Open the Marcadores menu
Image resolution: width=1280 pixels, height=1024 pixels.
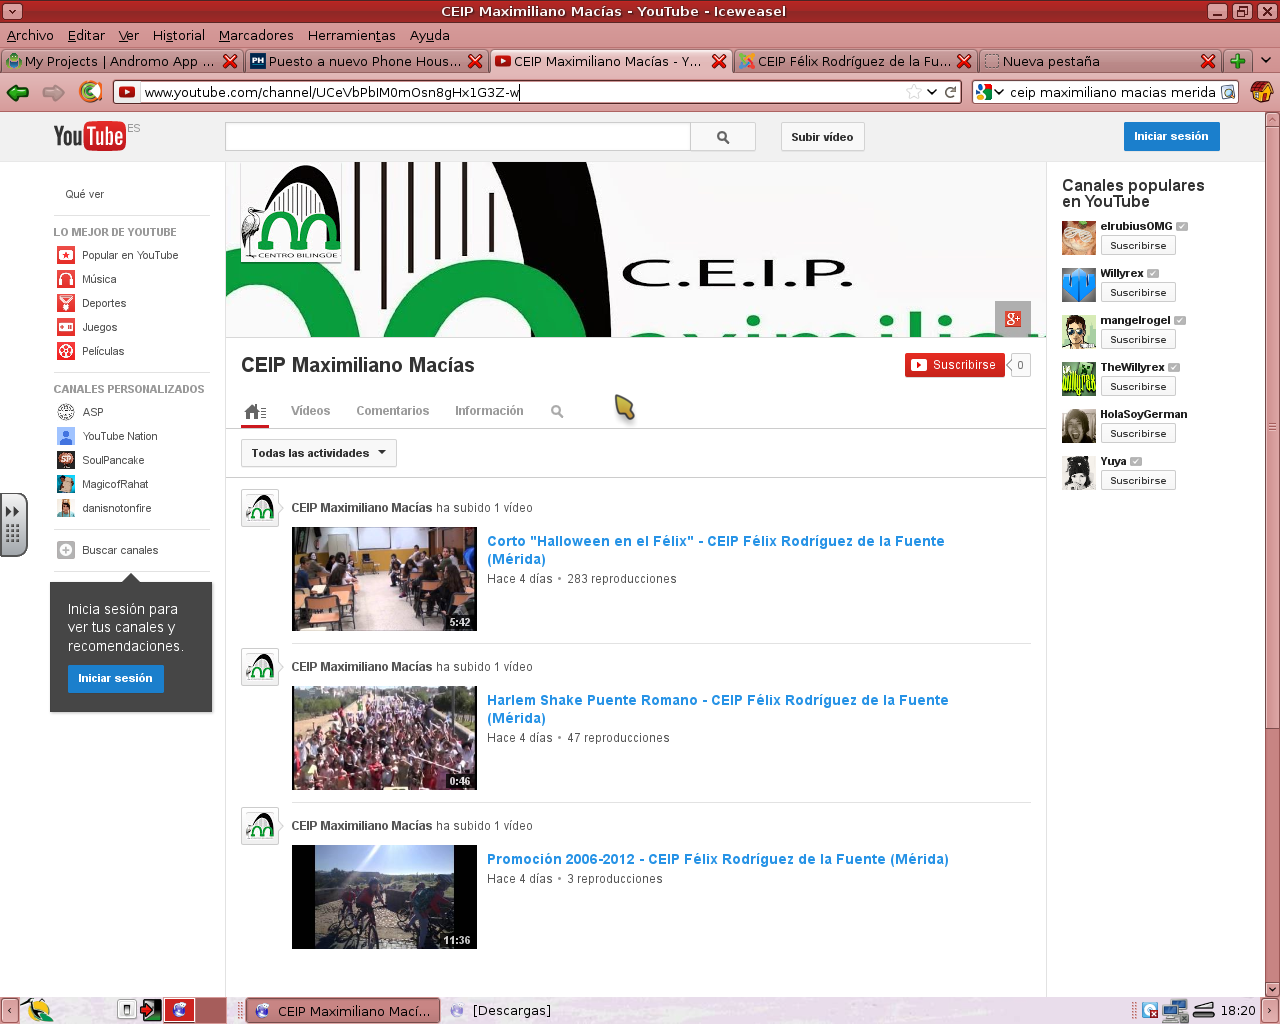click(x=256, y=35)
